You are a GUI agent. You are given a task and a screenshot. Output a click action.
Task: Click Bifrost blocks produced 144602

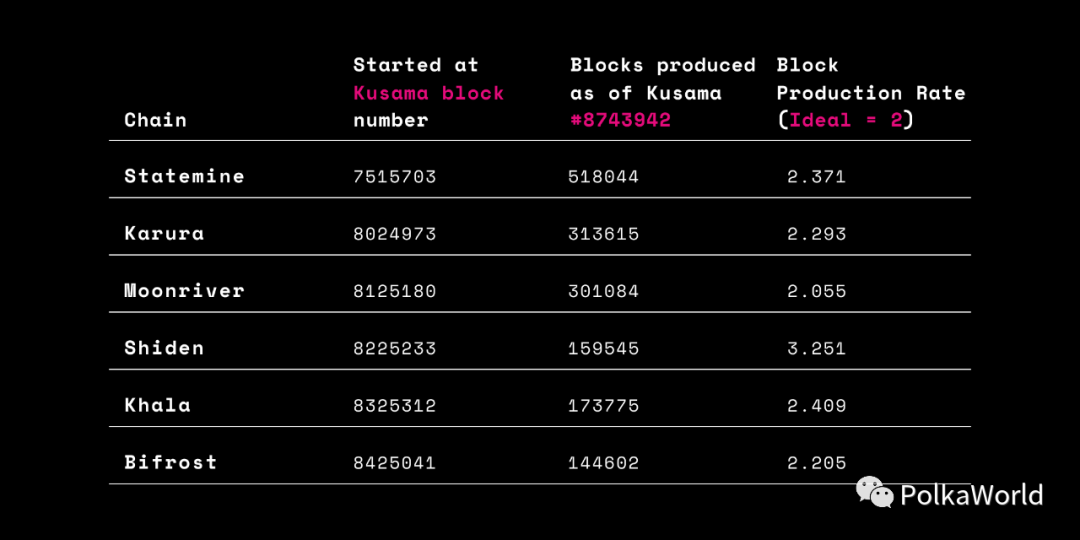pyautogui.click(x=603, y=463)
